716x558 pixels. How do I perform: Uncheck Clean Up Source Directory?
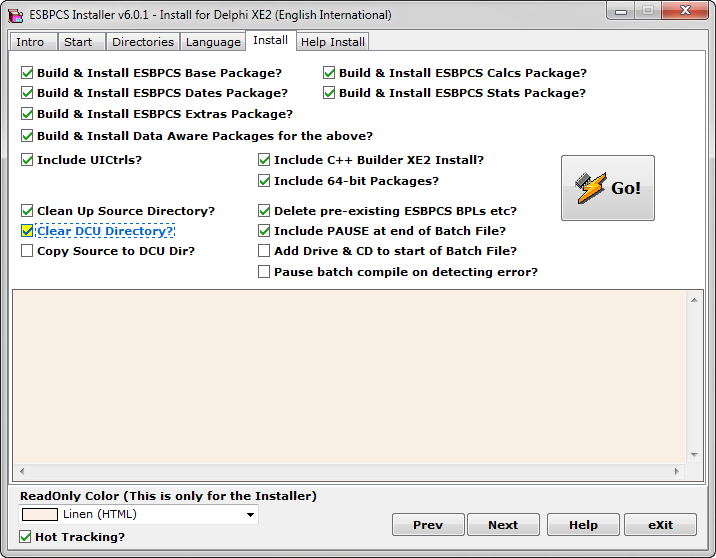[27, 211]
